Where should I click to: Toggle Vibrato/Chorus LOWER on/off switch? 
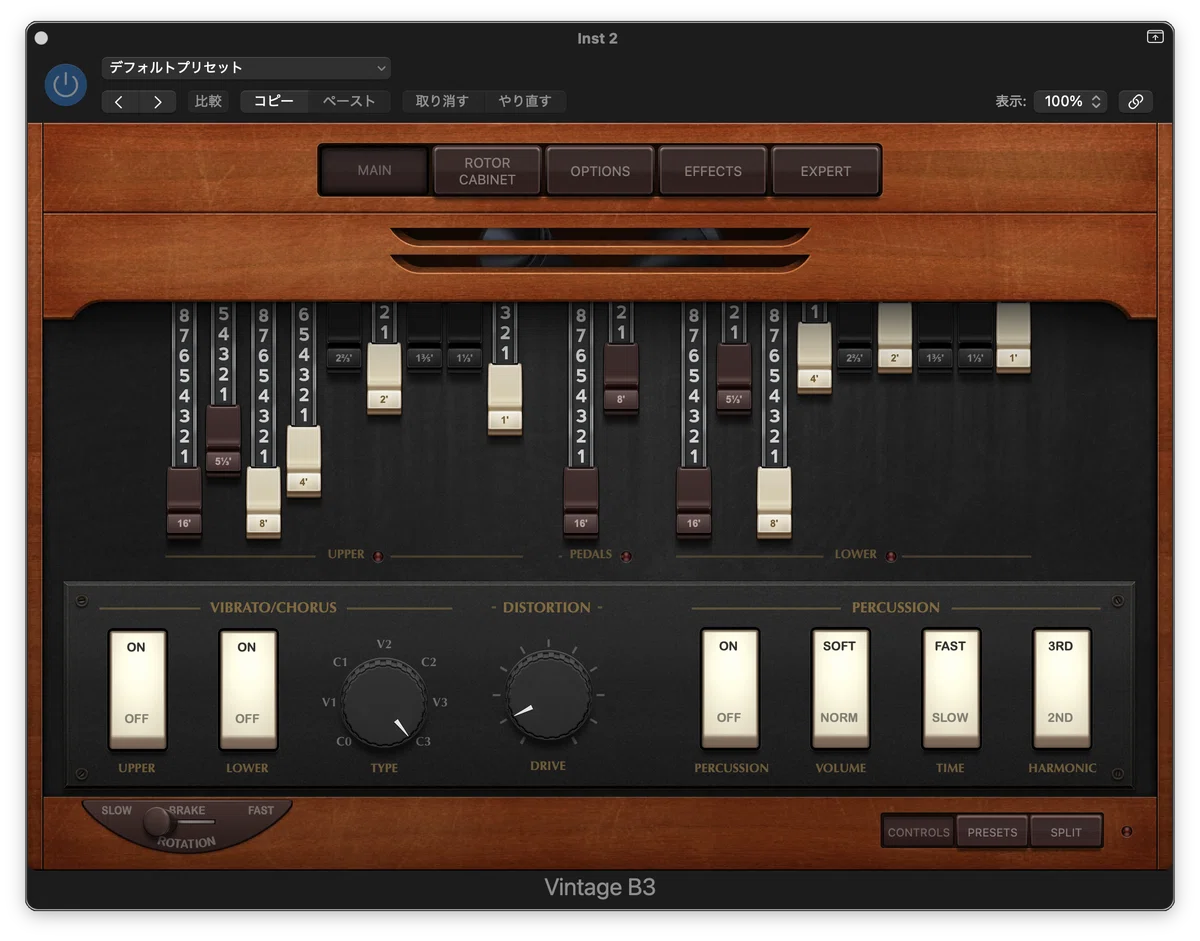(x=248, y=688)
